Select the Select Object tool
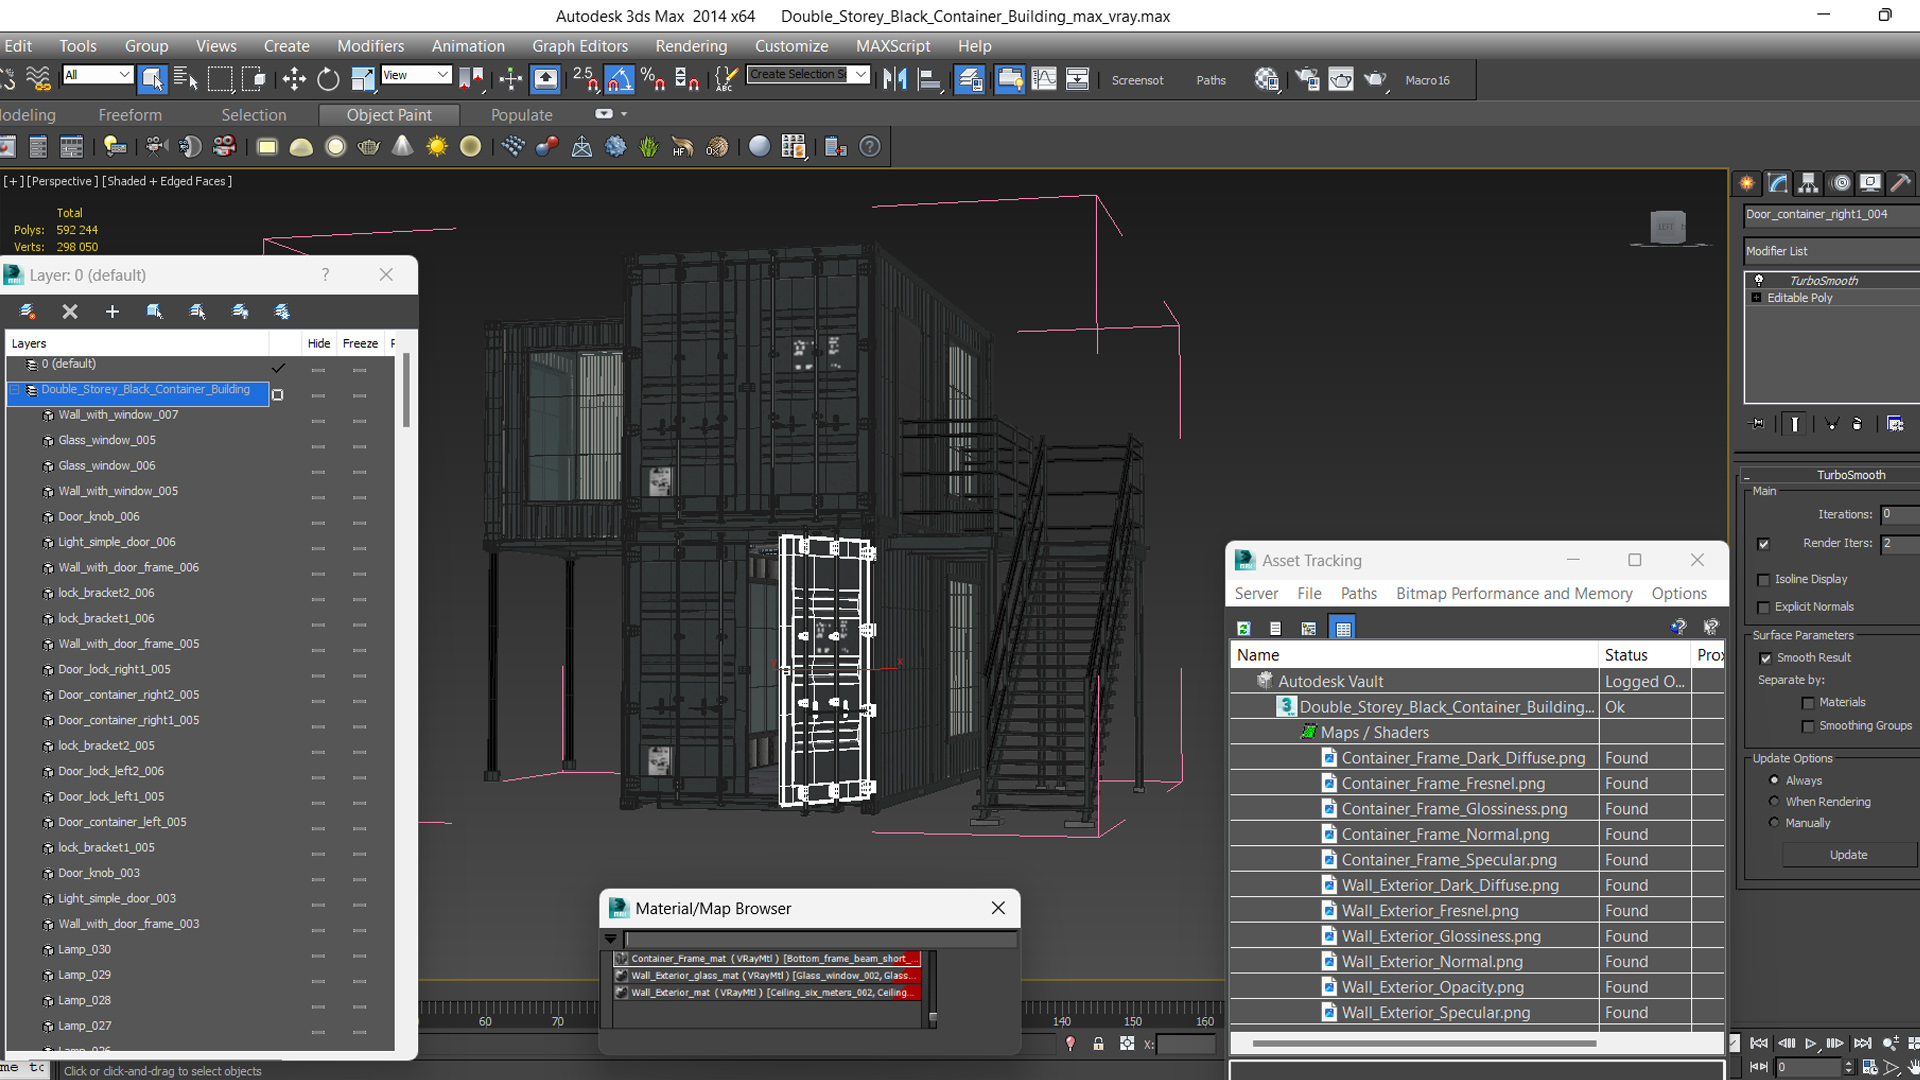Image resolution: width=1920 pixels, height=1080 pixels. 152,79
